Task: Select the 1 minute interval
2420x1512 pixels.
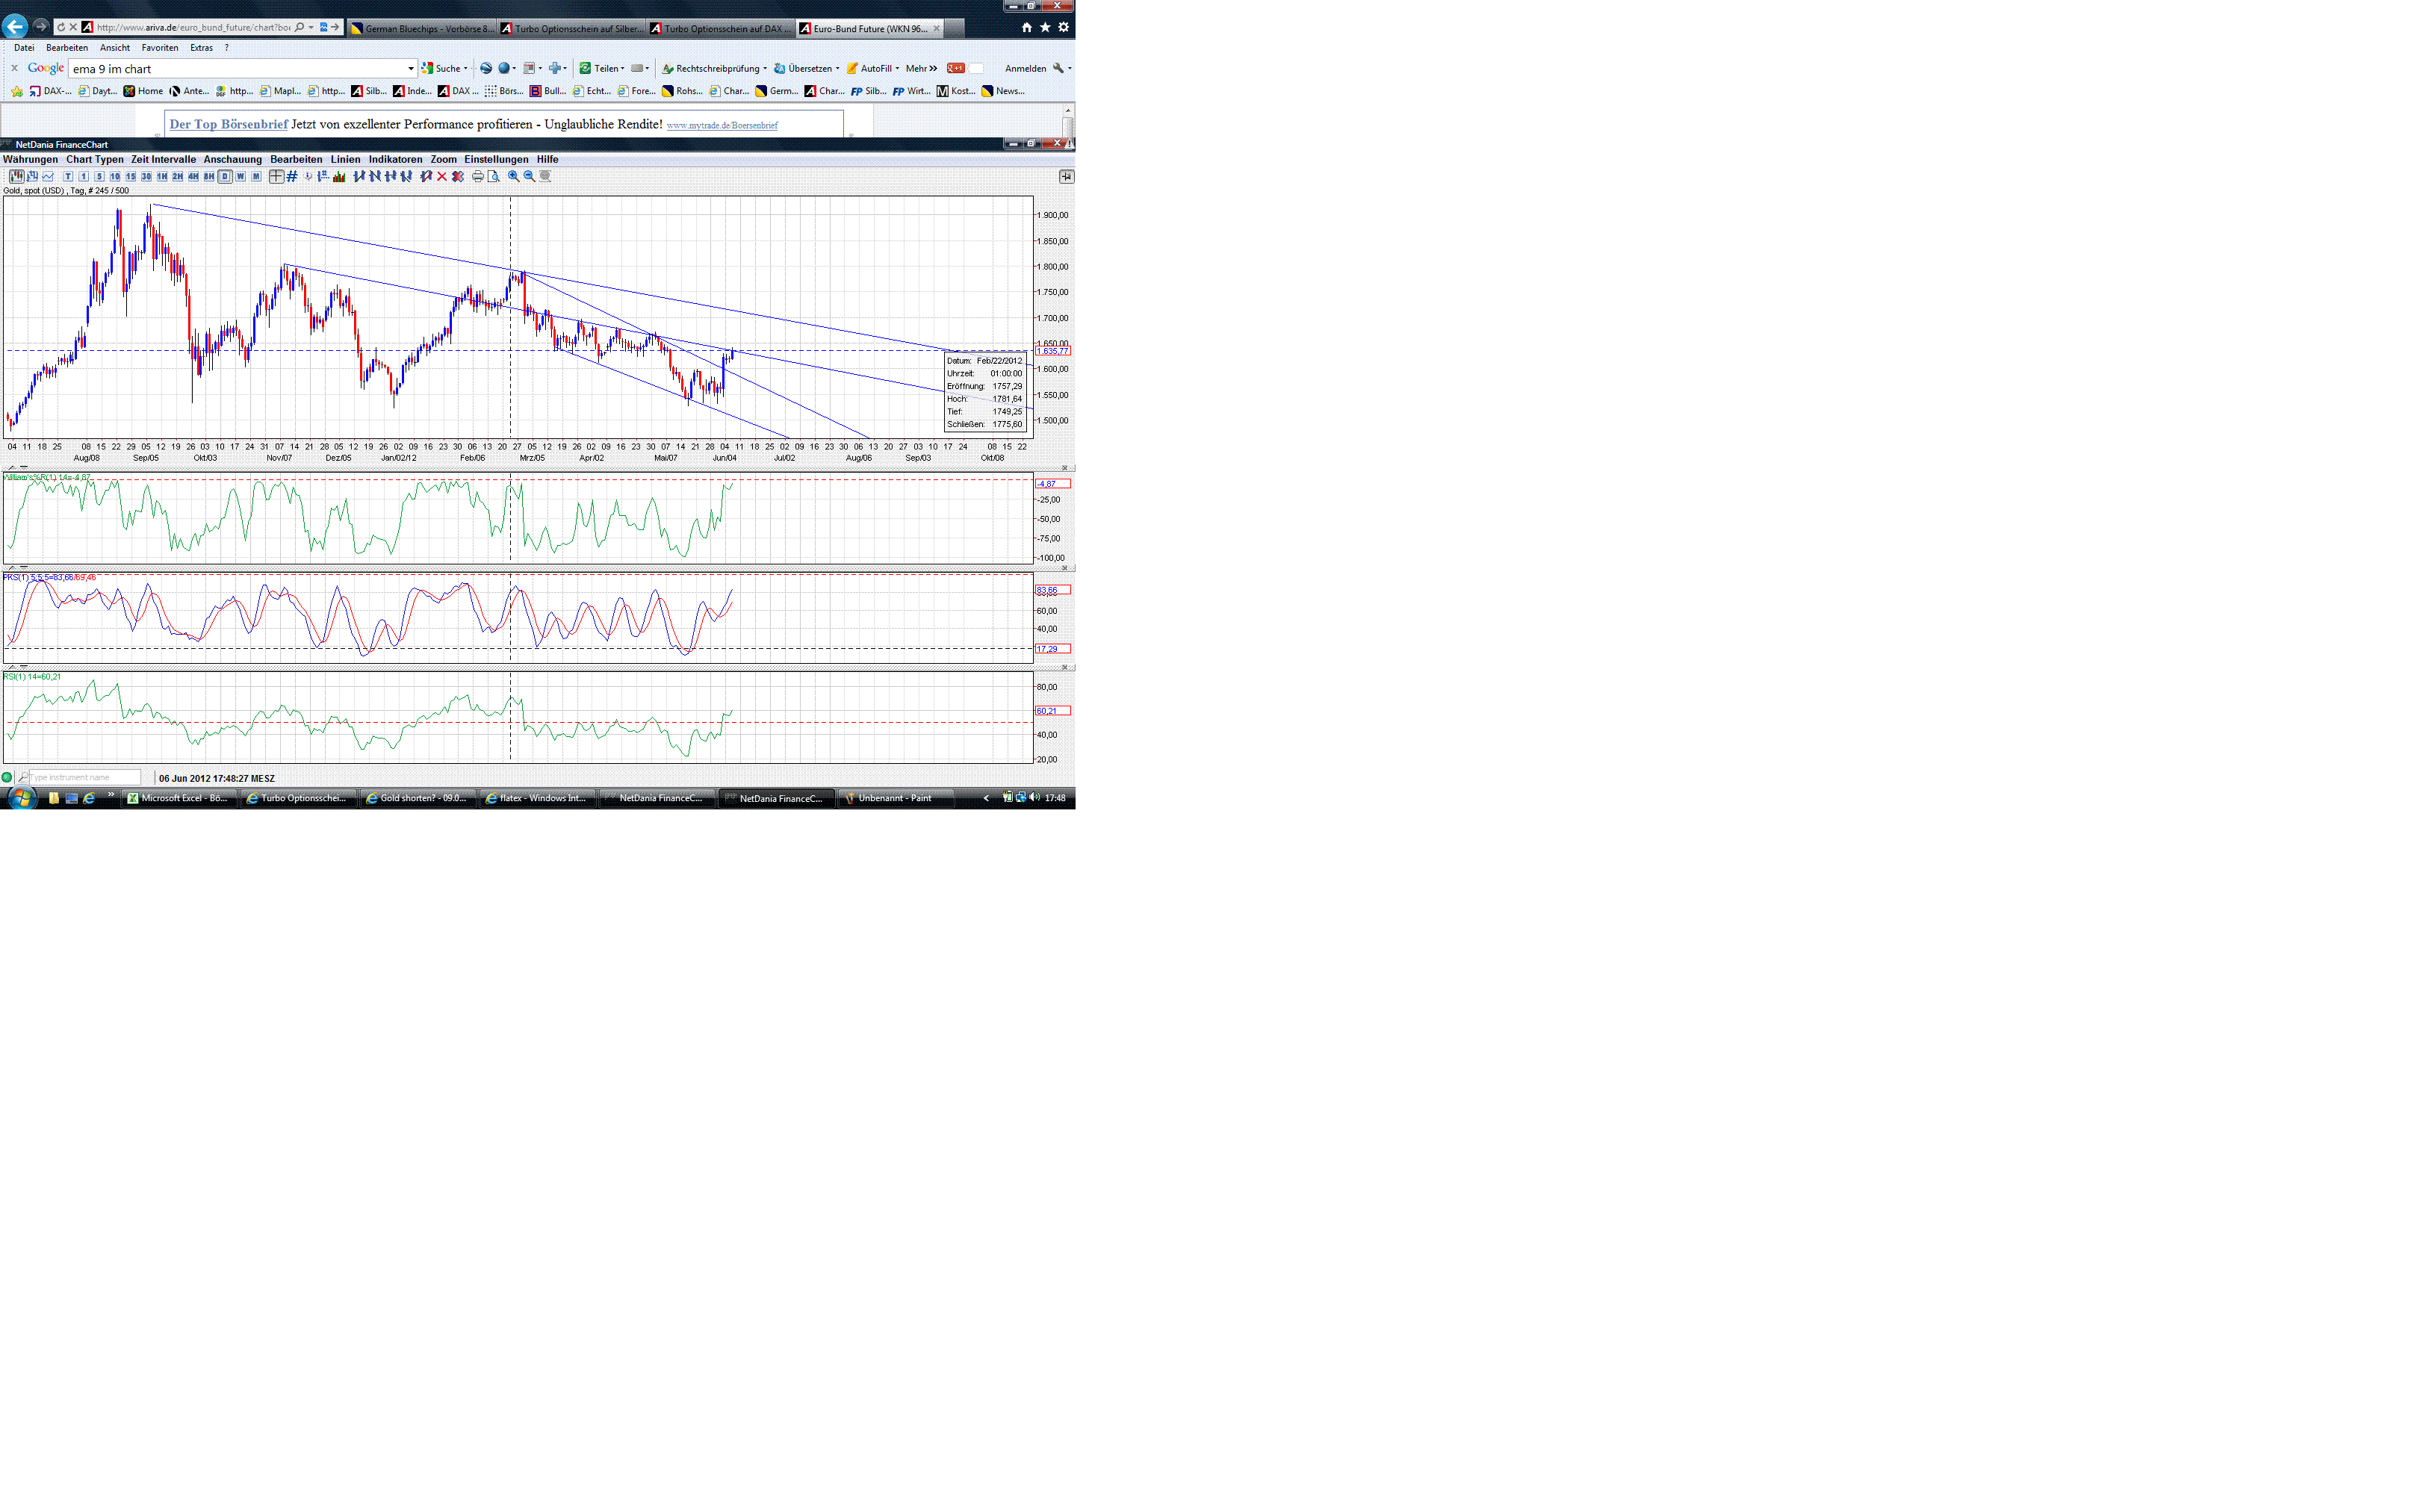Action: [x=83, y=176]
